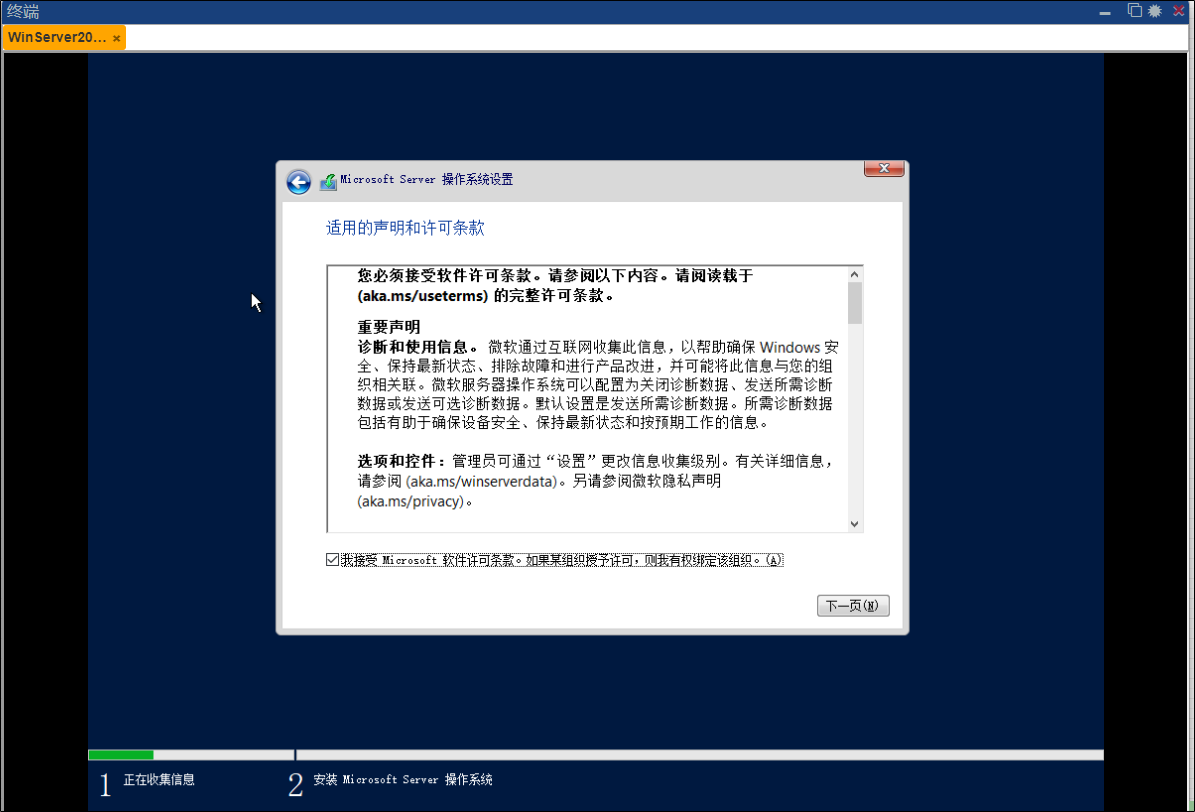Image resolution: width=1195 pixels, height=812 pixels.
Task: Click the license text scroll down arrow
Action: [854, 524]
